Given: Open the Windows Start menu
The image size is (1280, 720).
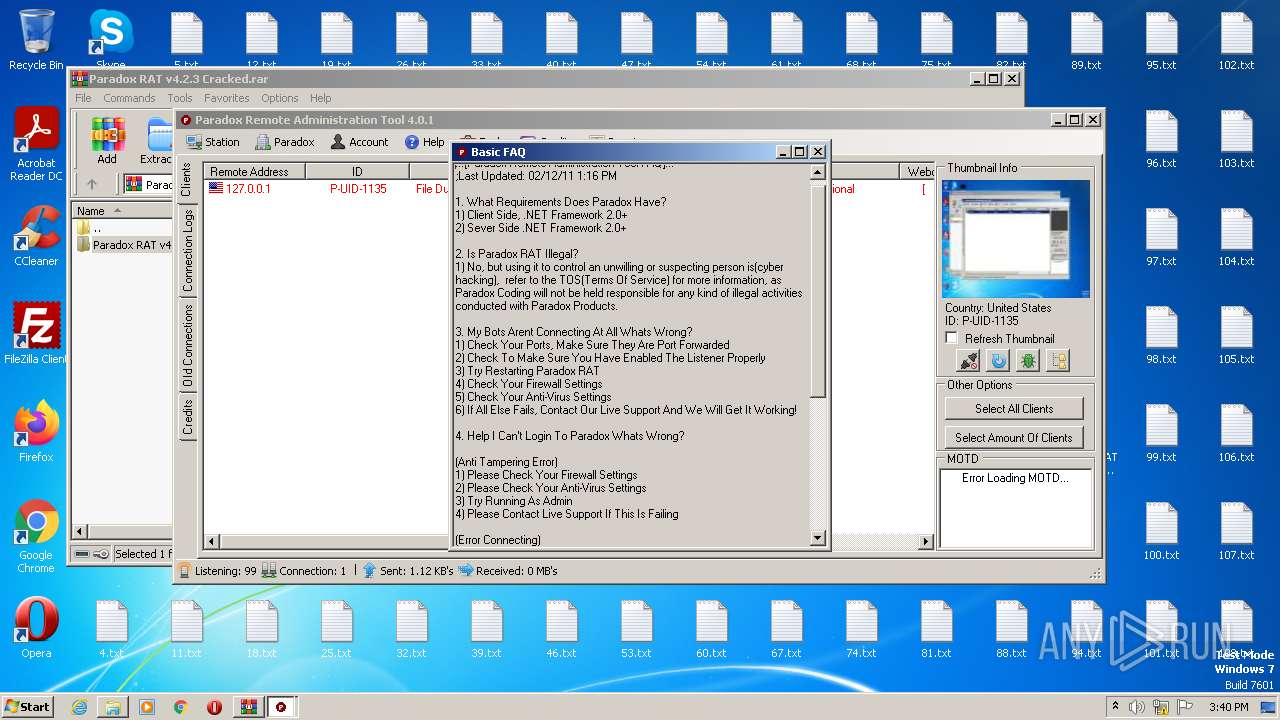Looking at the screenshot, I should point(28,706).
